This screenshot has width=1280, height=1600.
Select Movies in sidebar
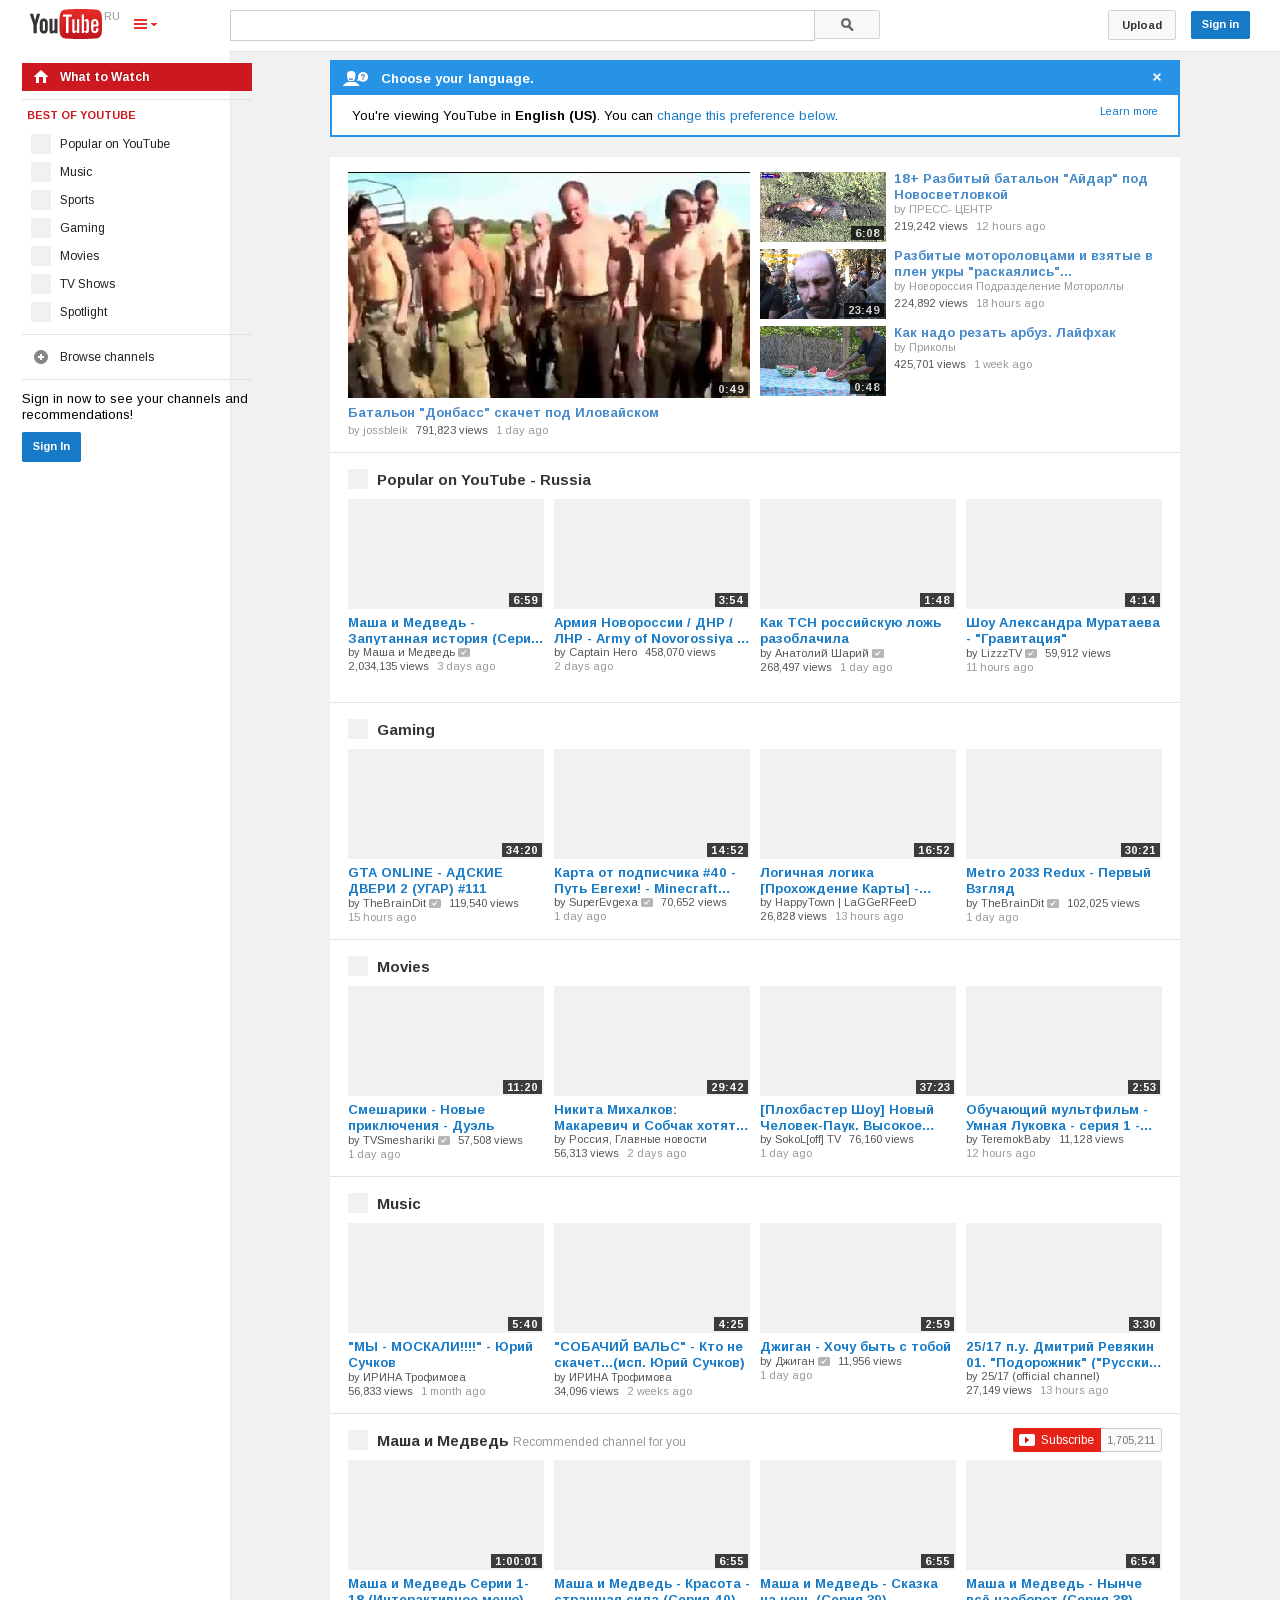80,256
